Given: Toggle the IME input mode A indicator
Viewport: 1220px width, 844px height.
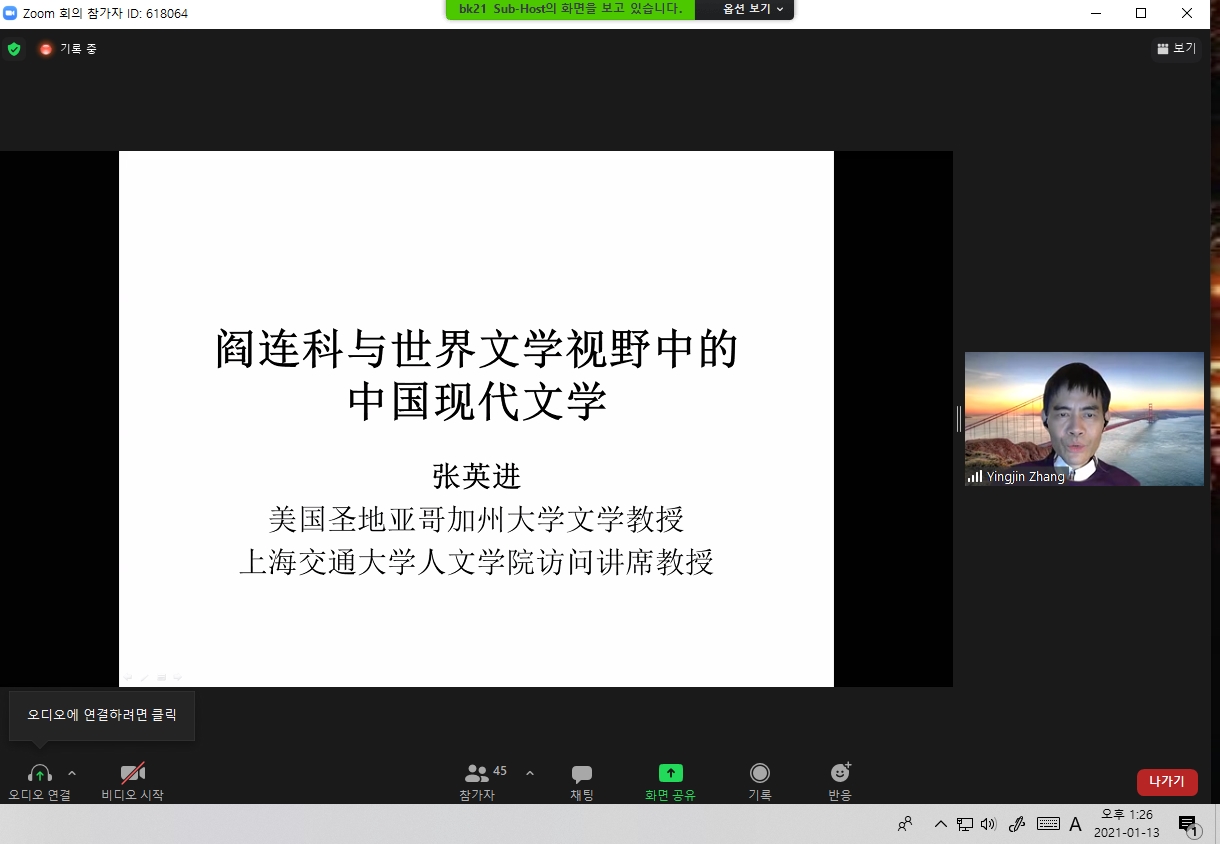Looking at the screenshot, I should point(1076,825).
